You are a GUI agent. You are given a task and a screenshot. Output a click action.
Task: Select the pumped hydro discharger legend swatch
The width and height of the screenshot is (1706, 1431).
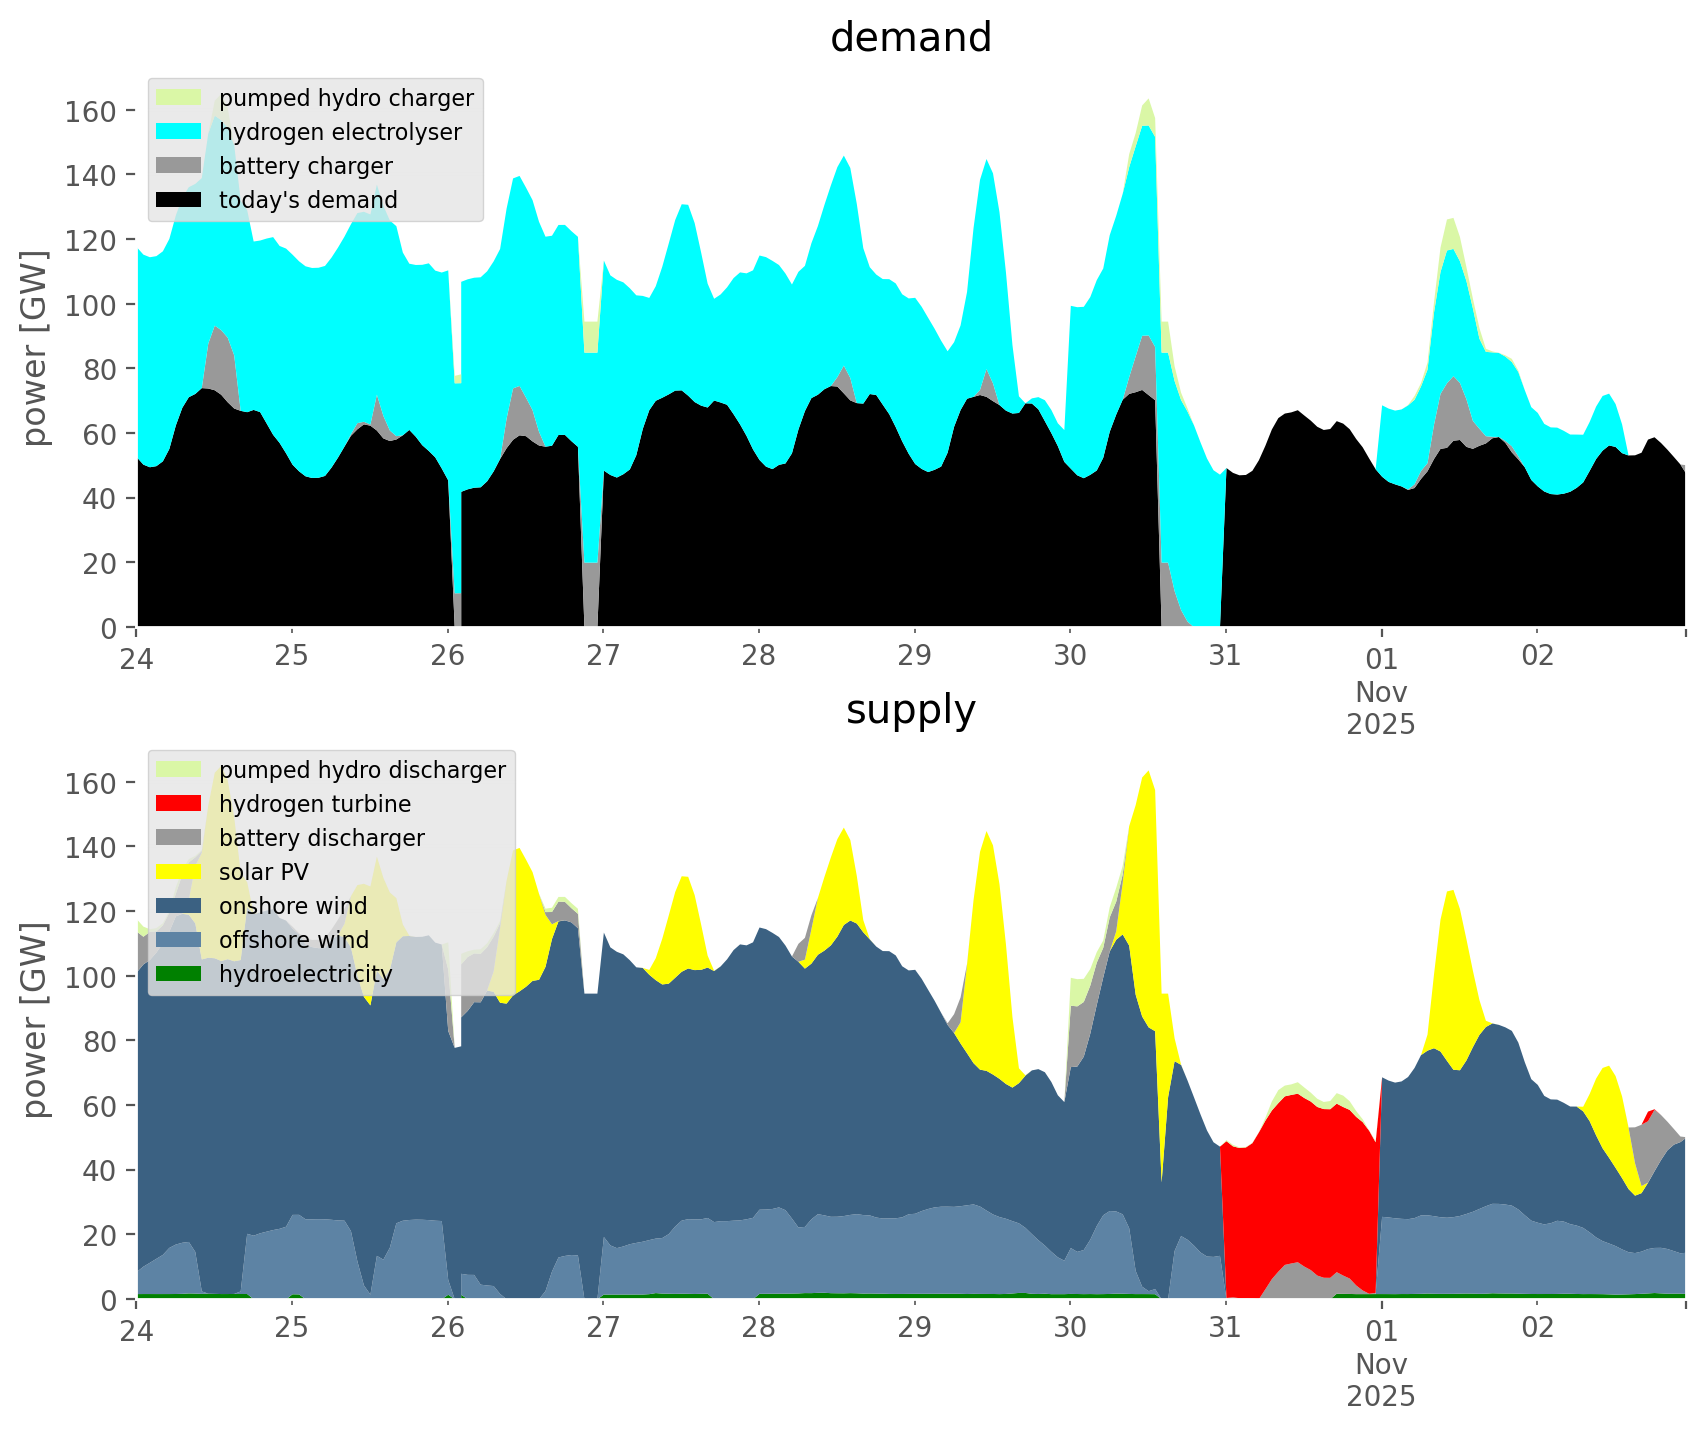point(179,770)
